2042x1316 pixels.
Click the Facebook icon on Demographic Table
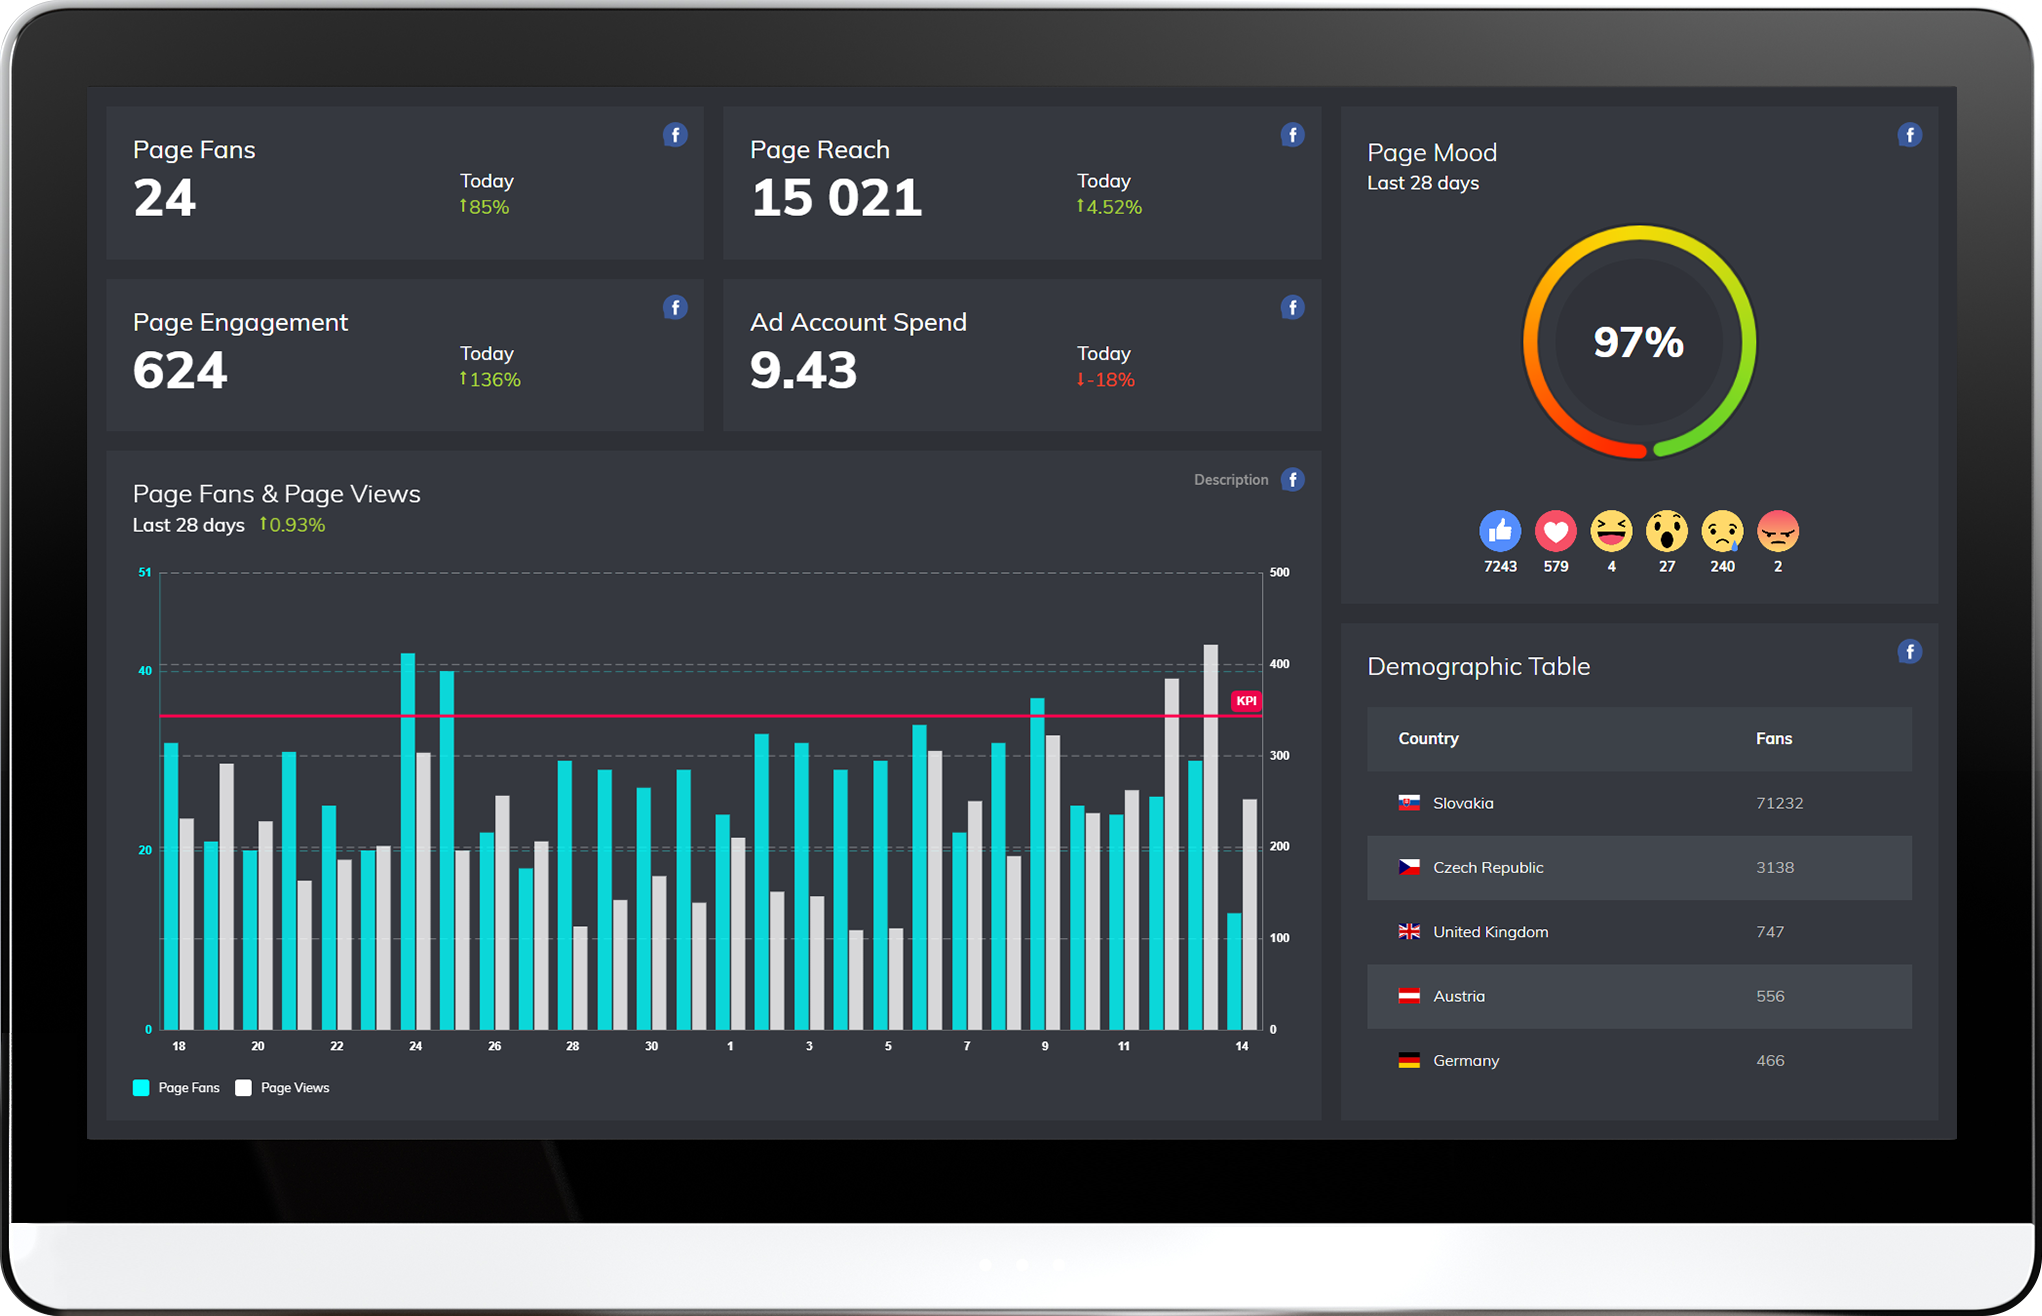(x=1909, y=652)
